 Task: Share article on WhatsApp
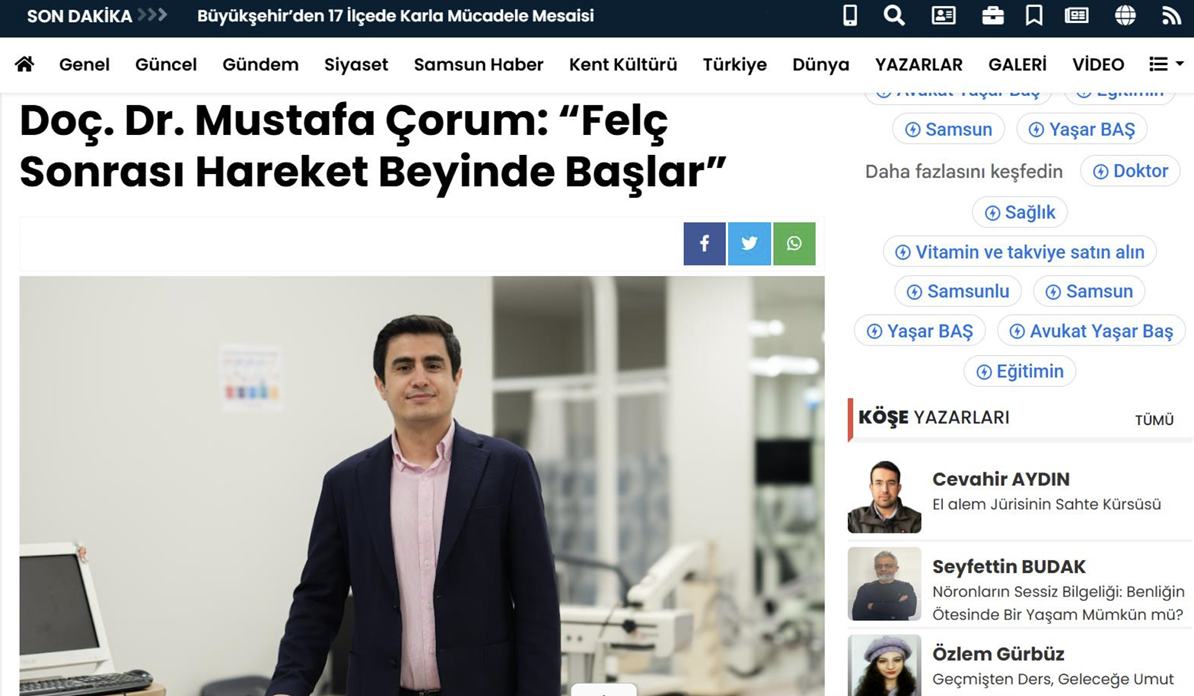(794, 243)
